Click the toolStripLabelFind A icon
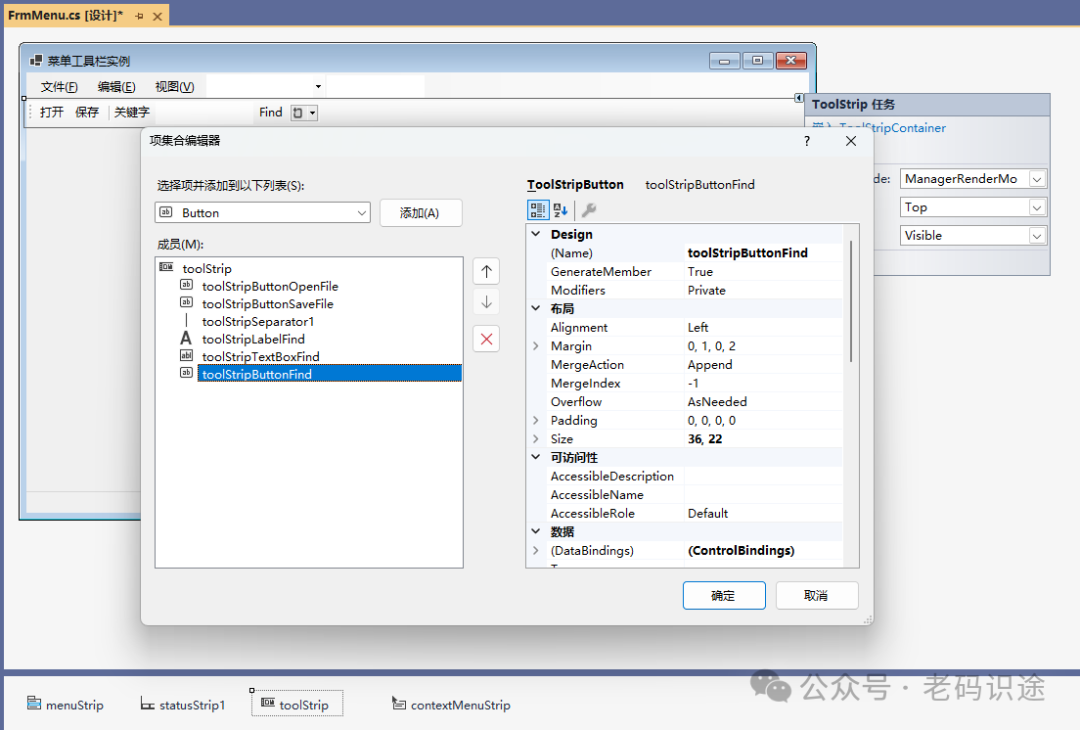Screen dimensions: 1080x730 coord(186,338)
